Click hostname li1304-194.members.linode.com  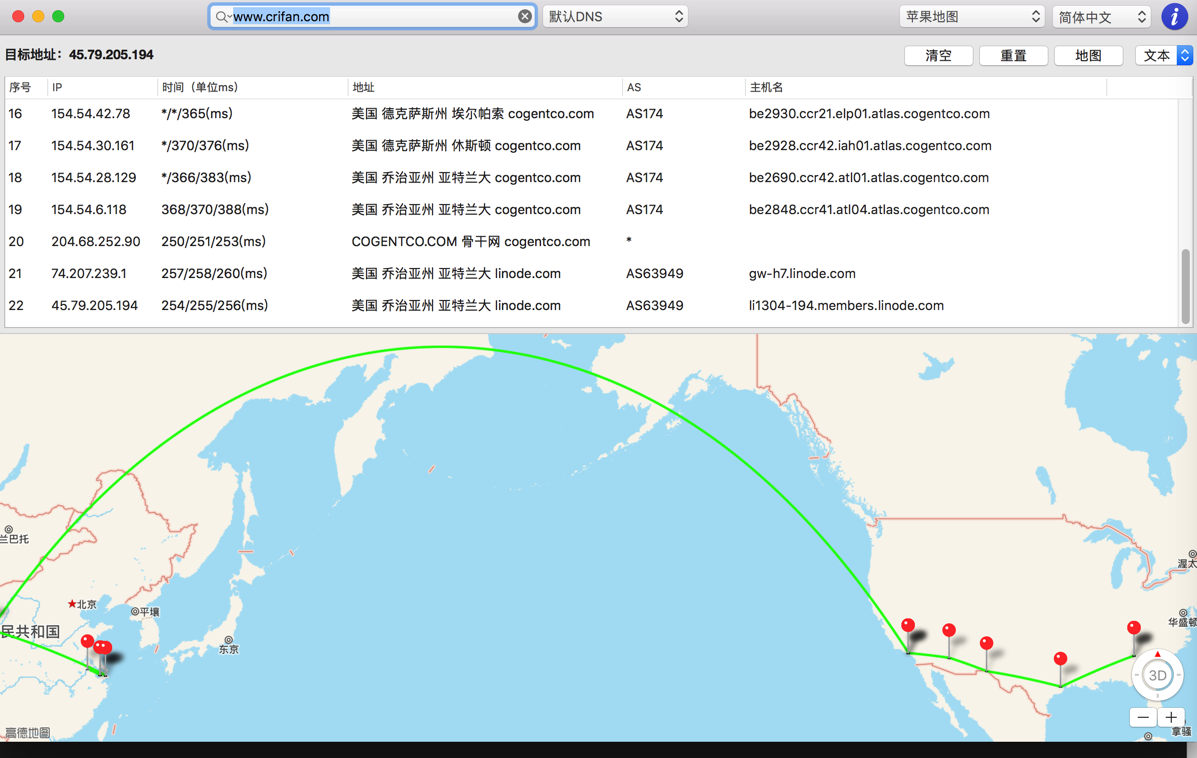tap(846, 306)
